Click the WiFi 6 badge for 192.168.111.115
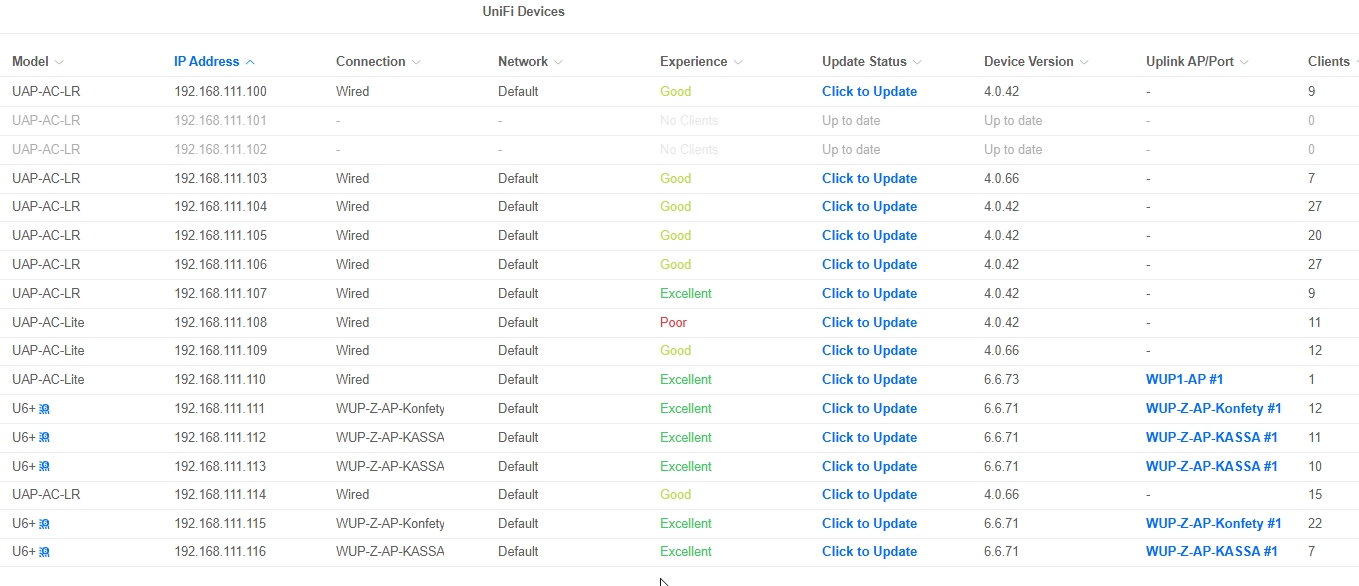Viewport: 1359px width, 586px height. click(x=44, y=524)
